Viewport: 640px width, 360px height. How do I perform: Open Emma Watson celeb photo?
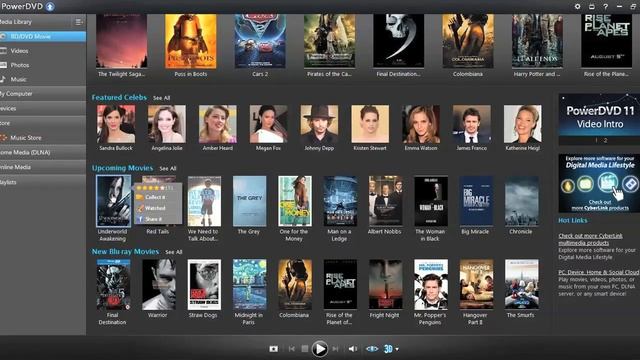tap(421, 124)
